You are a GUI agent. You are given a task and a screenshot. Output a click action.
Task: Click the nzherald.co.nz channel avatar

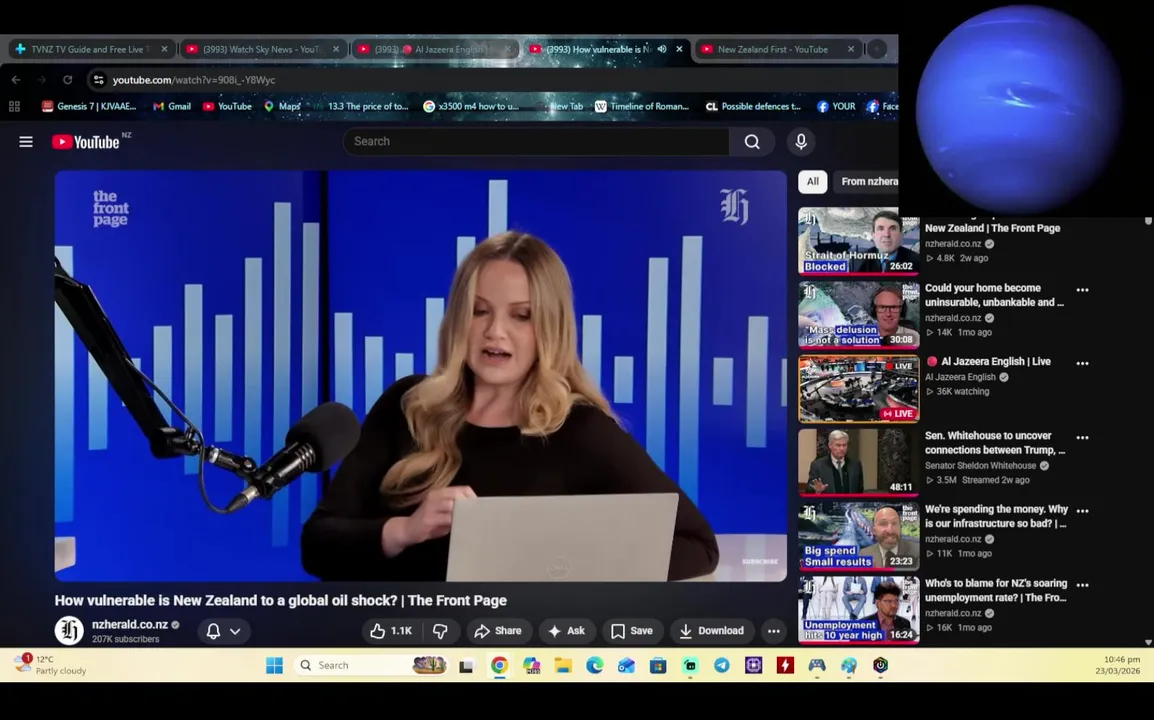click(x=69, y=631)
